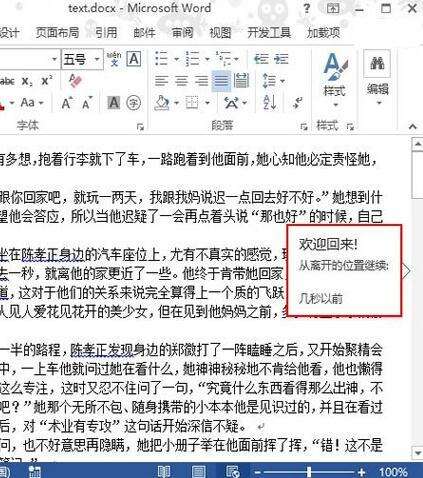
Task: Click 从离开的位置继续 link text
Action: [344, 266]
